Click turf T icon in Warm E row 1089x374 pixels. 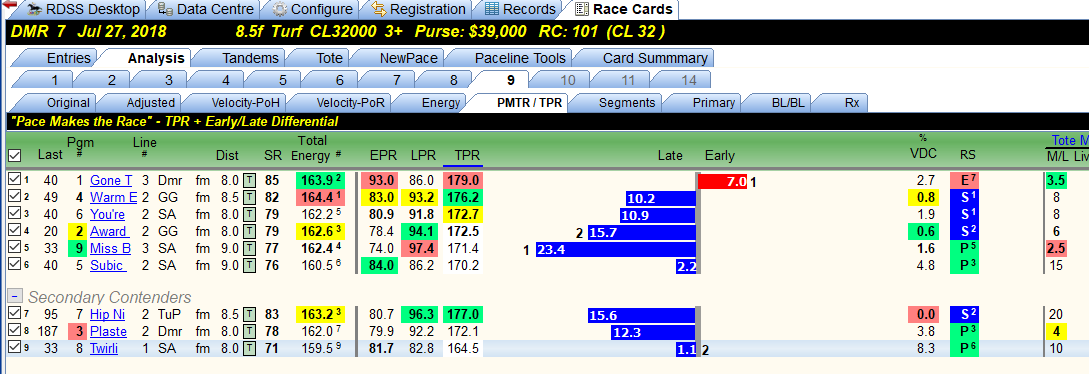[249, 197]
